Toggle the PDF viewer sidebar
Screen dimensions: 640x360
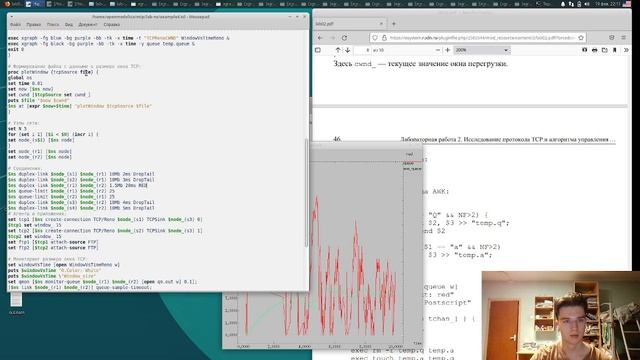click(318, 50)
